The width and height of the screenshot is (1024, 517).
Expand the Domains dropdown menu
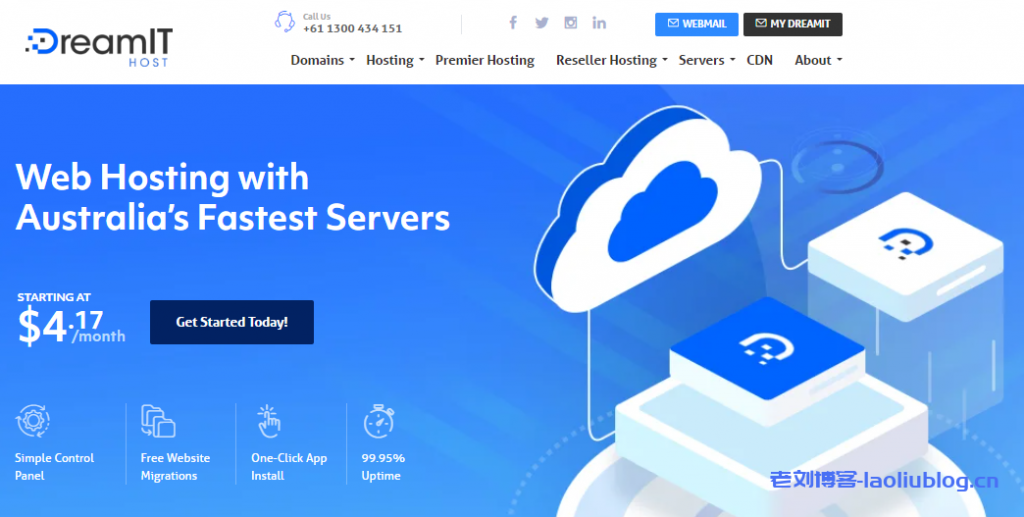click(323, 60)
